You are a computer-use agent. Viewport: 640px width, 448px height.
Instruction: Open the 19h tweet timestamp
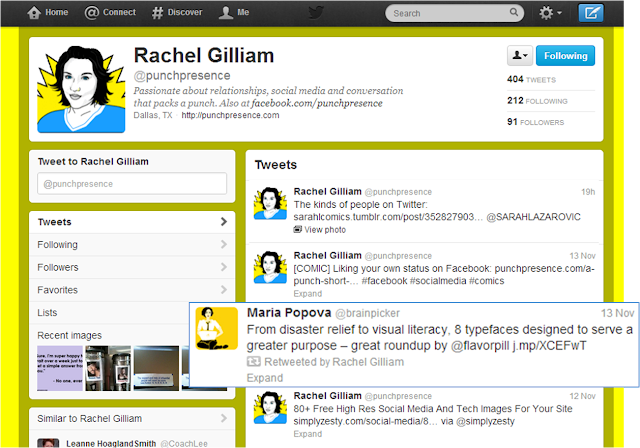588,192
